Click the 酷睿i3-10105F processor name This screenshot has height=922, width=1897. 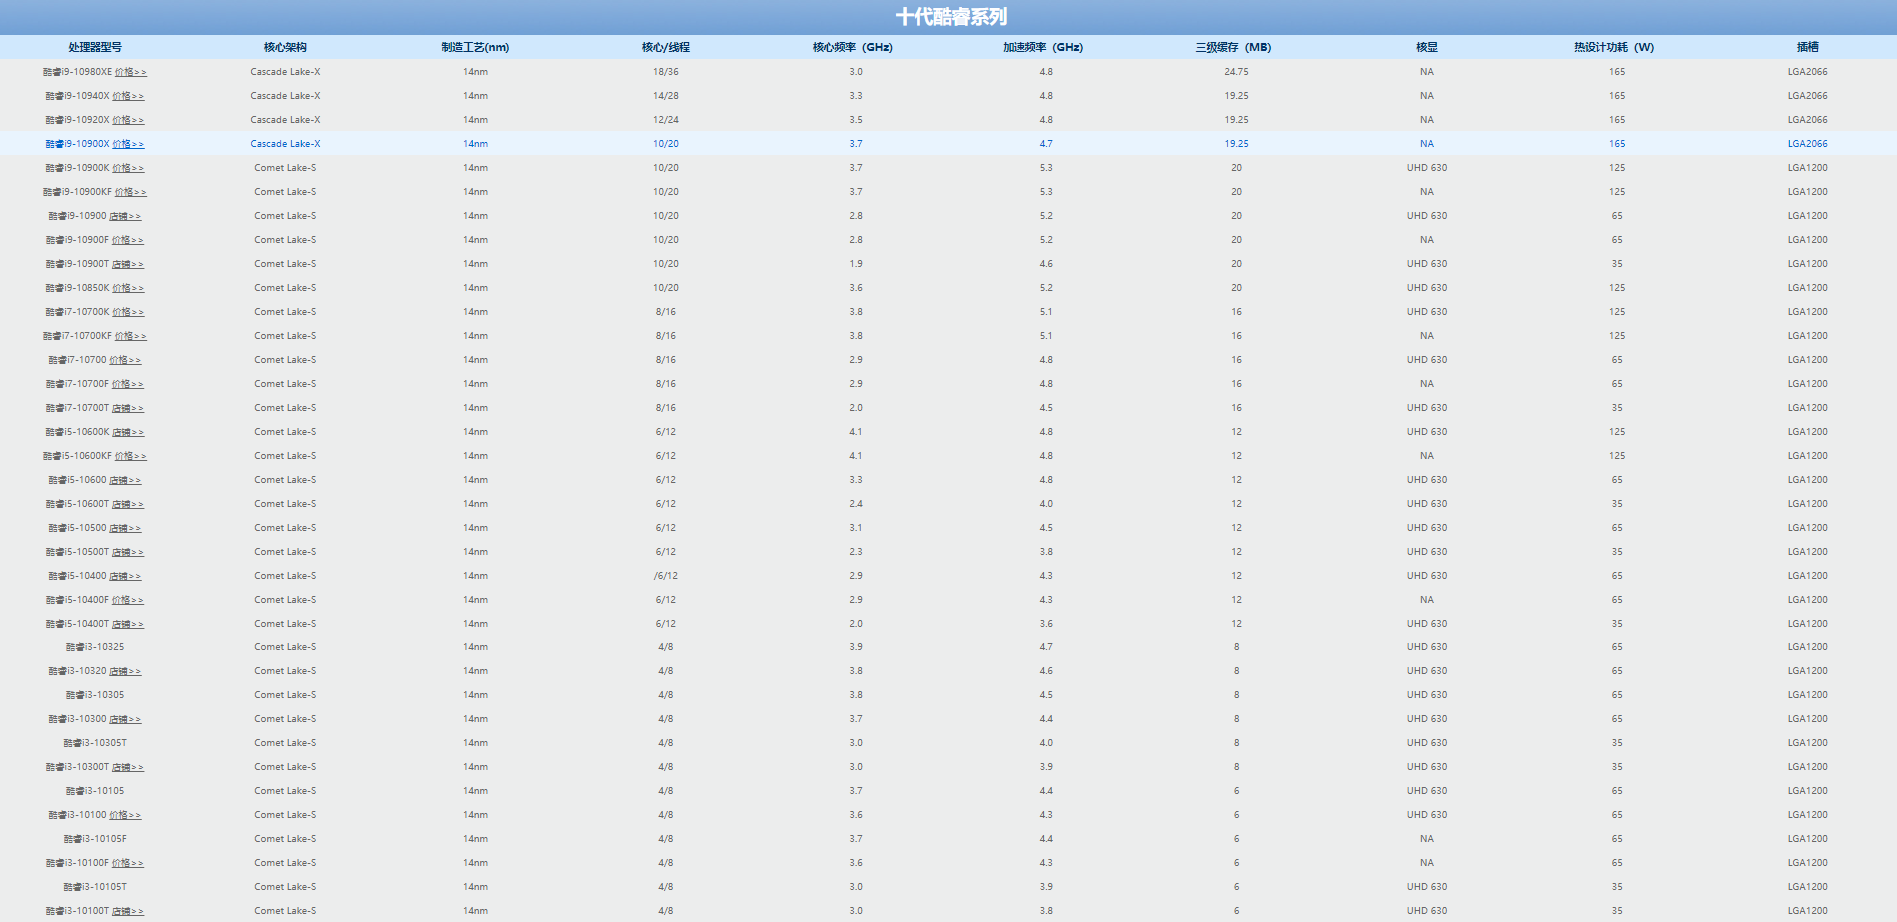pos(95,839)
